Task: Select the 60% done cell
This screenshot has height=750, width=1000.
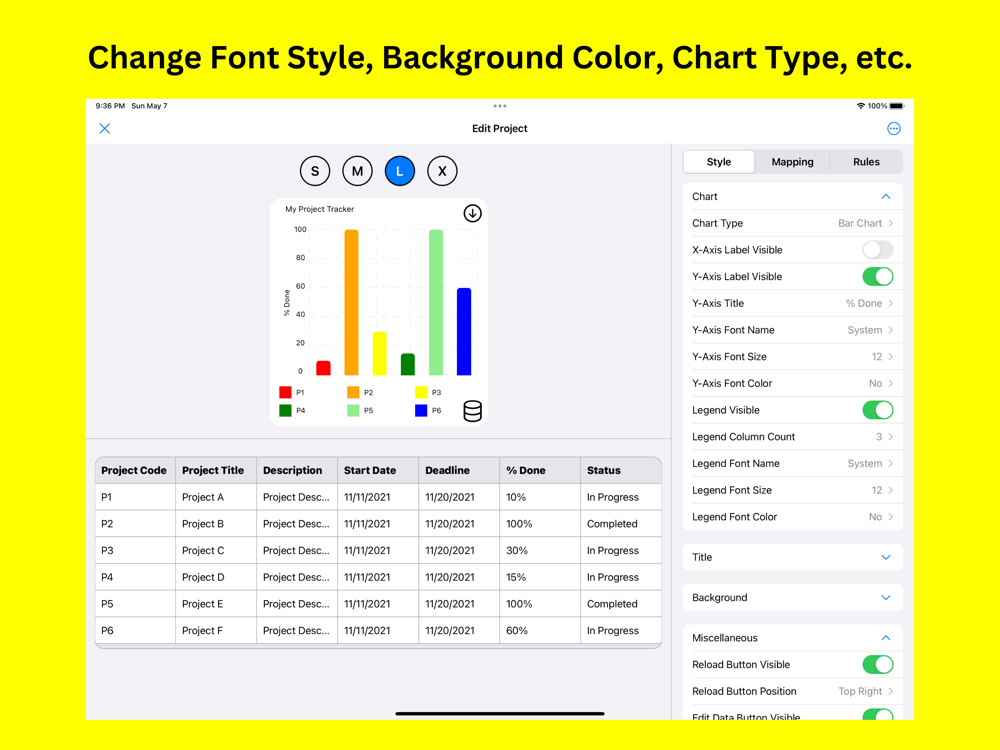Action: [540, 631]
